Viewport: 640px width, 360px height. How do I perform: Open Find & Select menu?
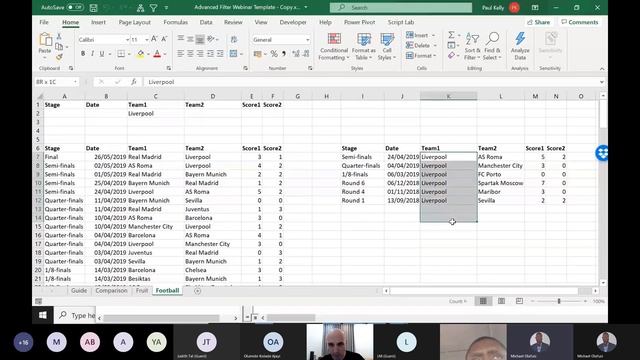[492, 47]
